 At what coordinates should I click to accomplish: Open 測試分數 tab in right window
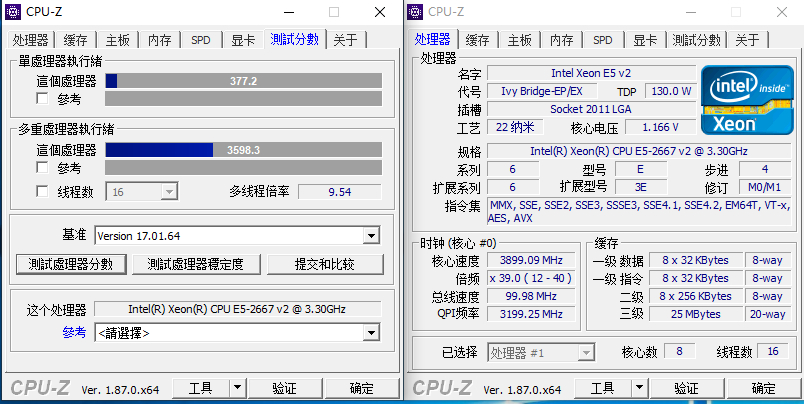click(696, 40)
